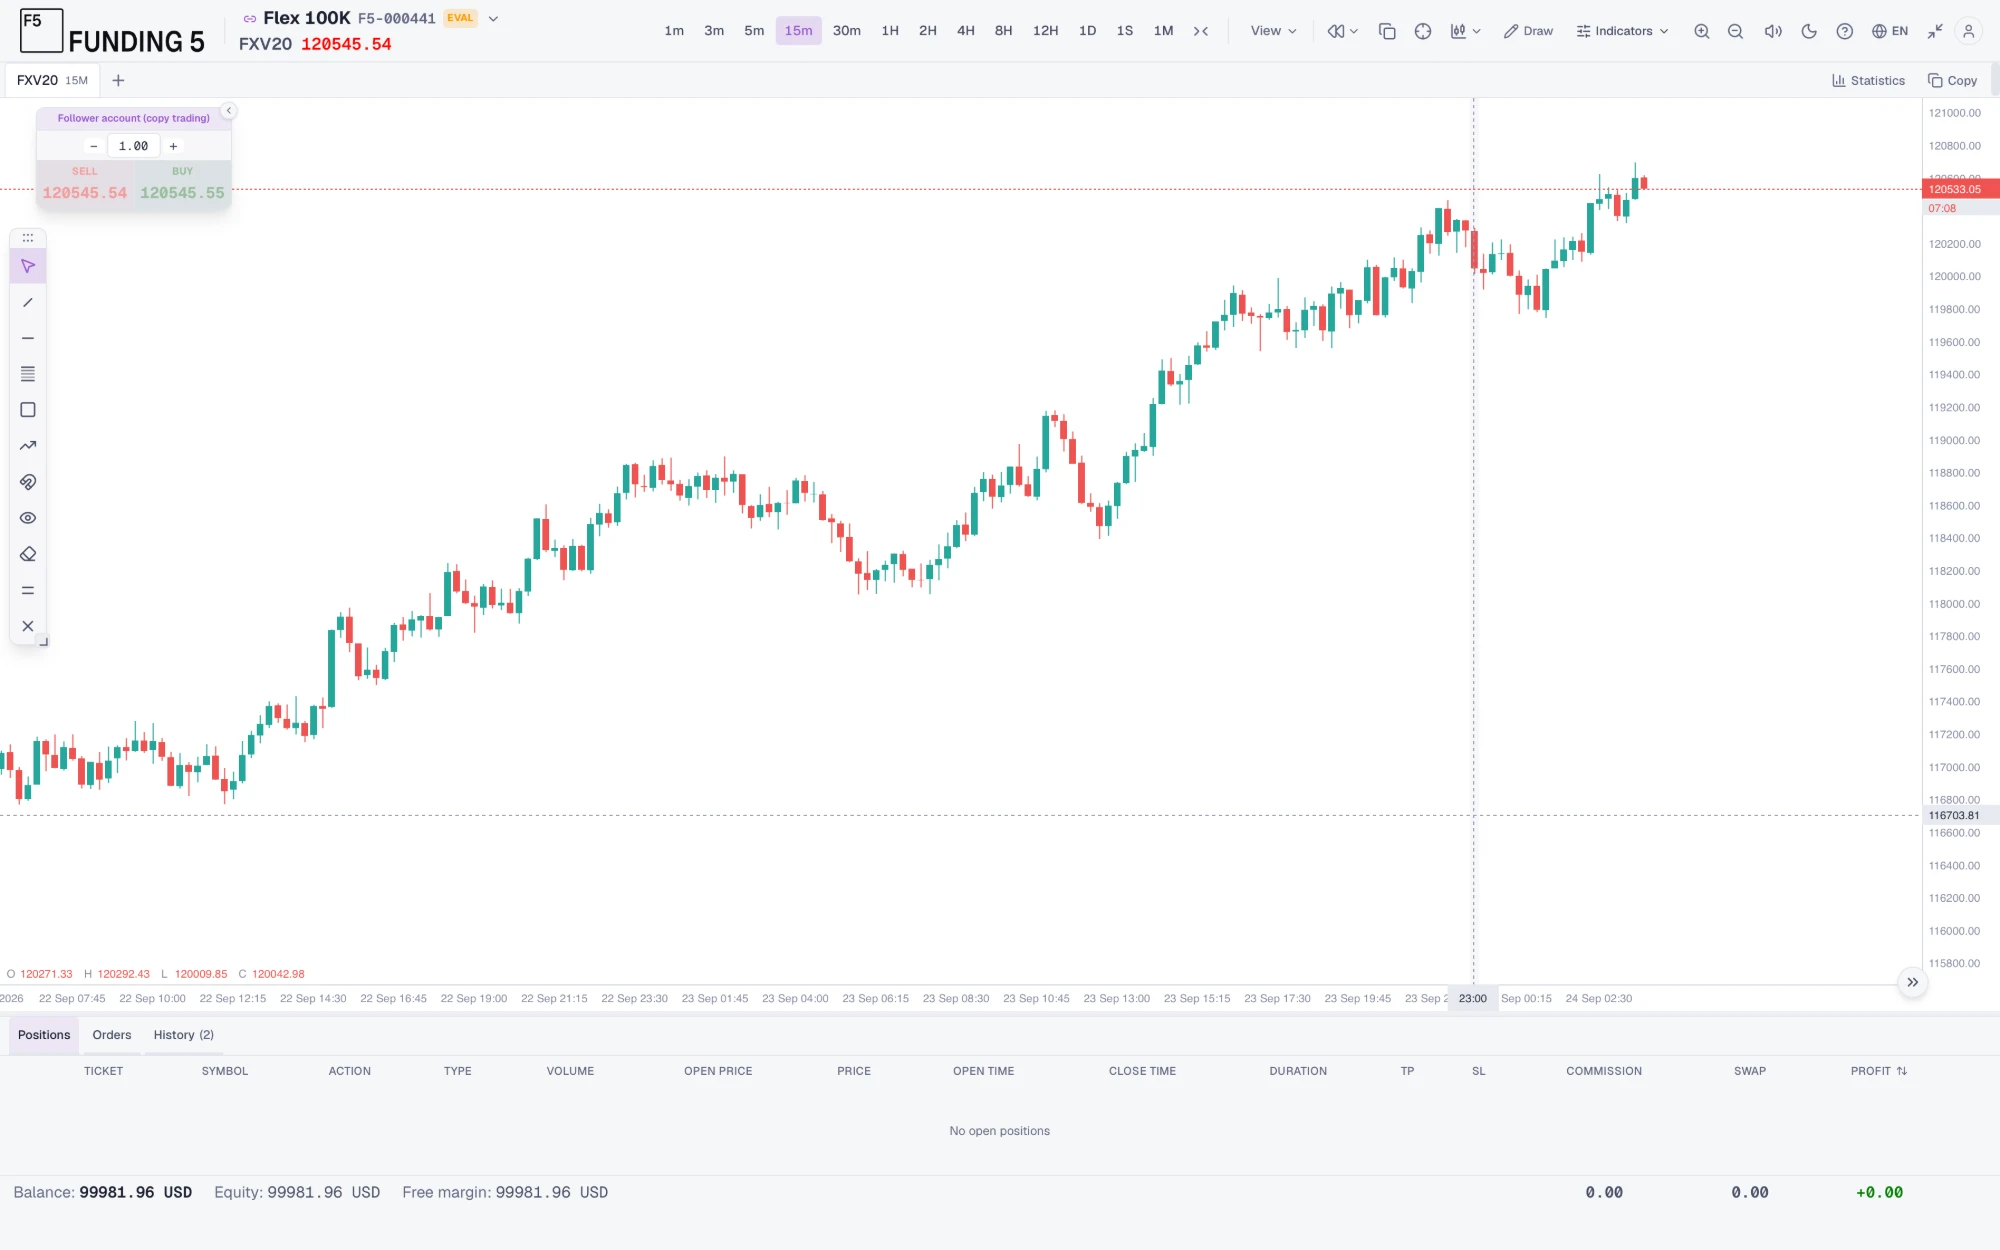Open the Positions tab

pyautogui.click(x=44, y=1035)
